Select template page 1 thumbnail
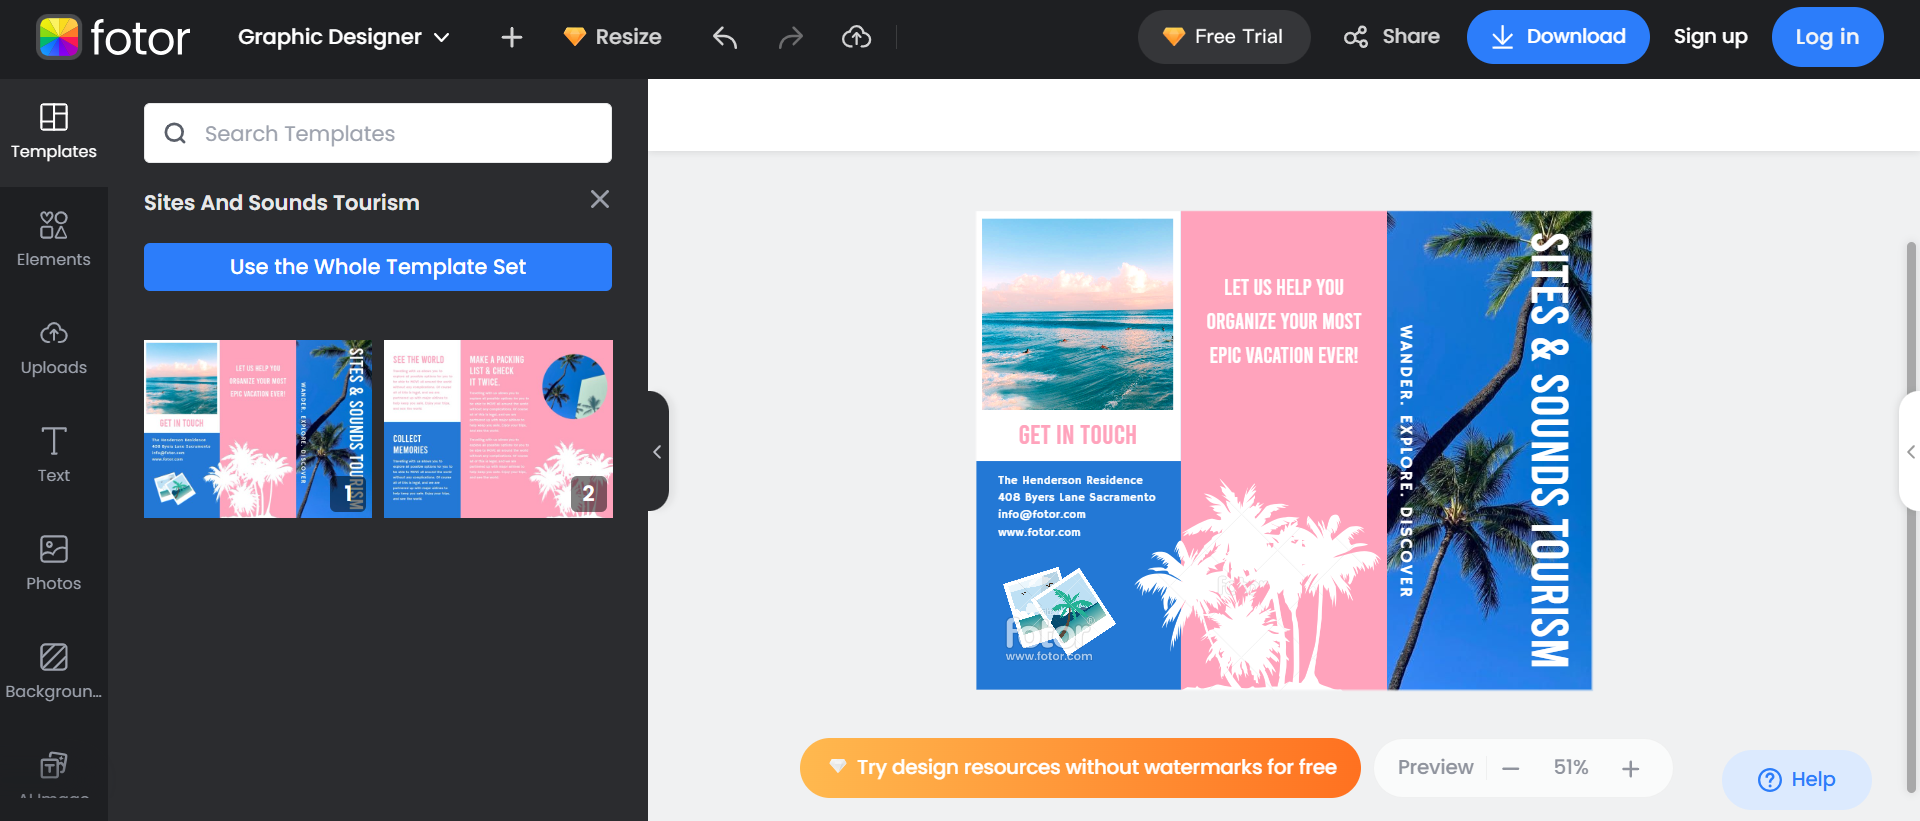Image resolution: width=1920 pixels, height=821 pixels. (x=258, y=429)
